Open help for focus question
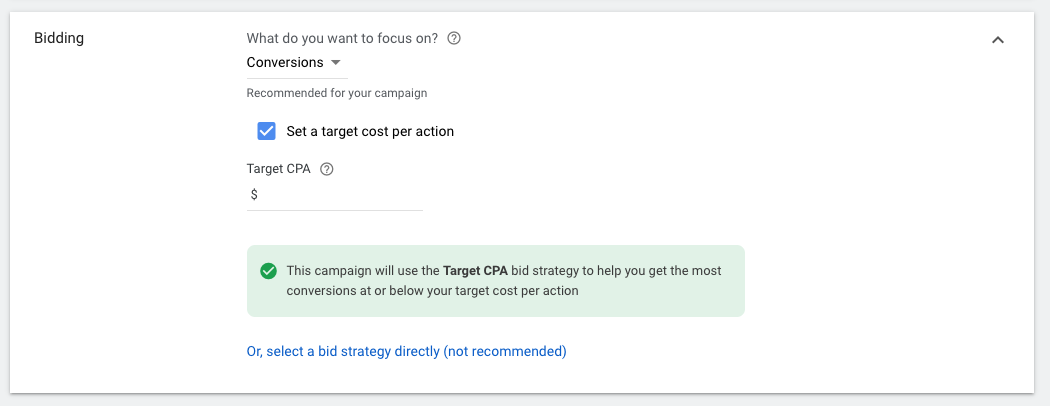 point(454,38)
